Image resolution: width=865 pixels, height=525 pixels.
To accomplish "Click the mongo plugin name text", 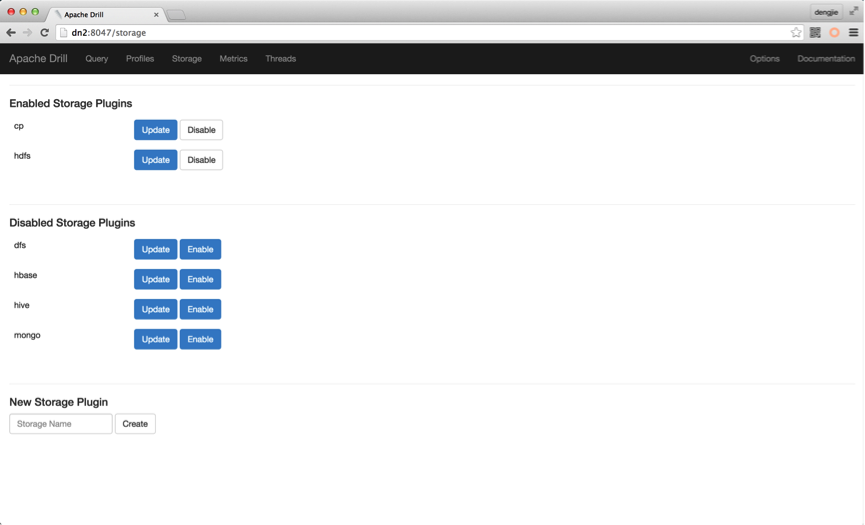I will 27,335.
